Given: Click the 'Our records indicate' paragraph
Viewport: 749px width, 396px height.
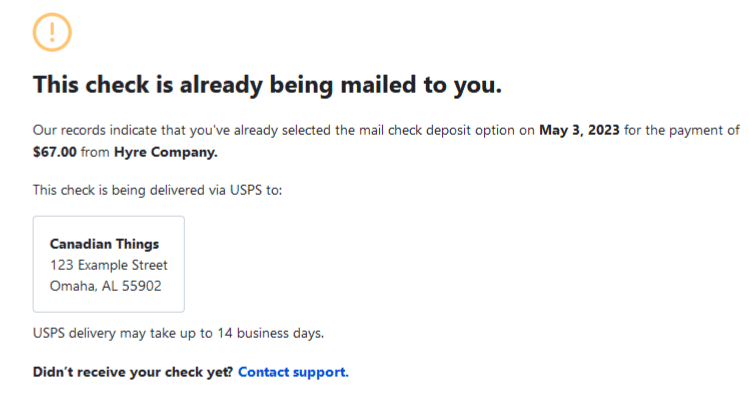Looking at the screenshot, I should click(x=386, y=141).
